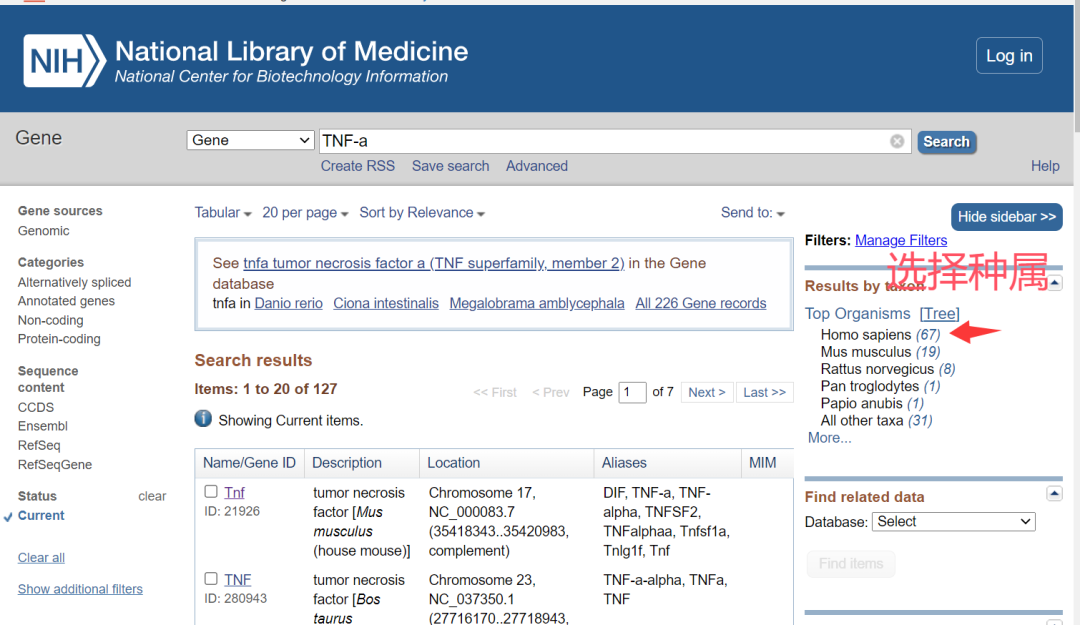Image resolution: width=1080 pixels, height=625 pixels.
Task: Select the checkbox for TNF gene 280943
Action: [x=211, y=579]
